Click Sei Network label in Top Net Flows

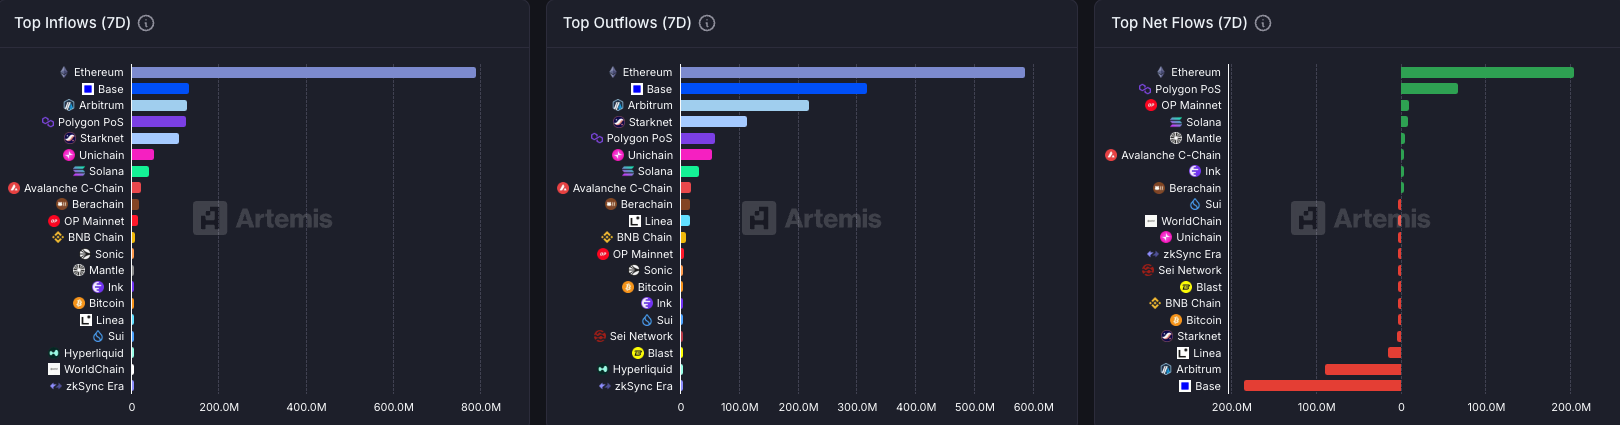1190,270
